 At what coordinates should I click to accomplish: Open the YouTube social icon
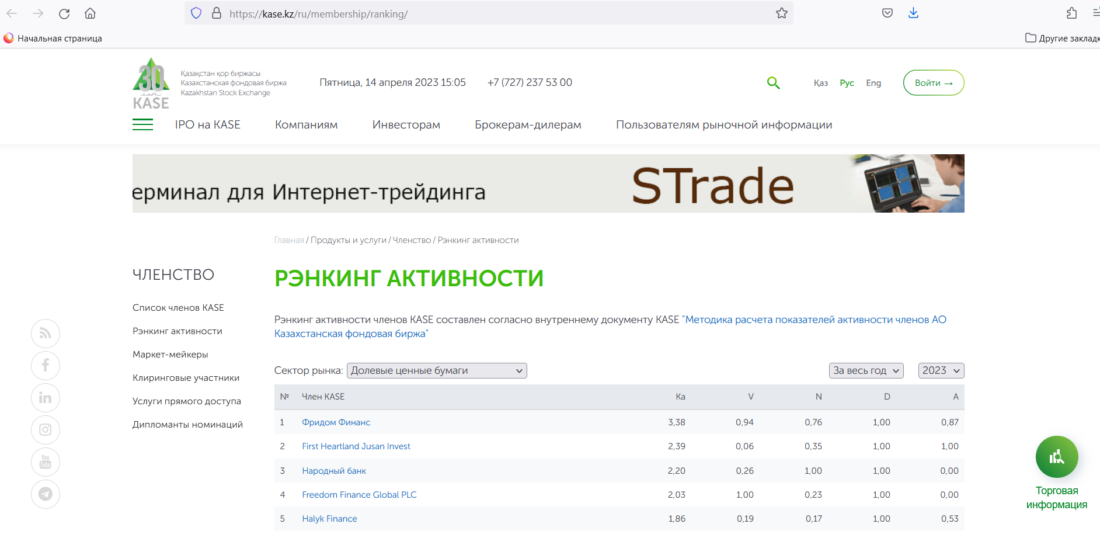(x=45, y=462)
